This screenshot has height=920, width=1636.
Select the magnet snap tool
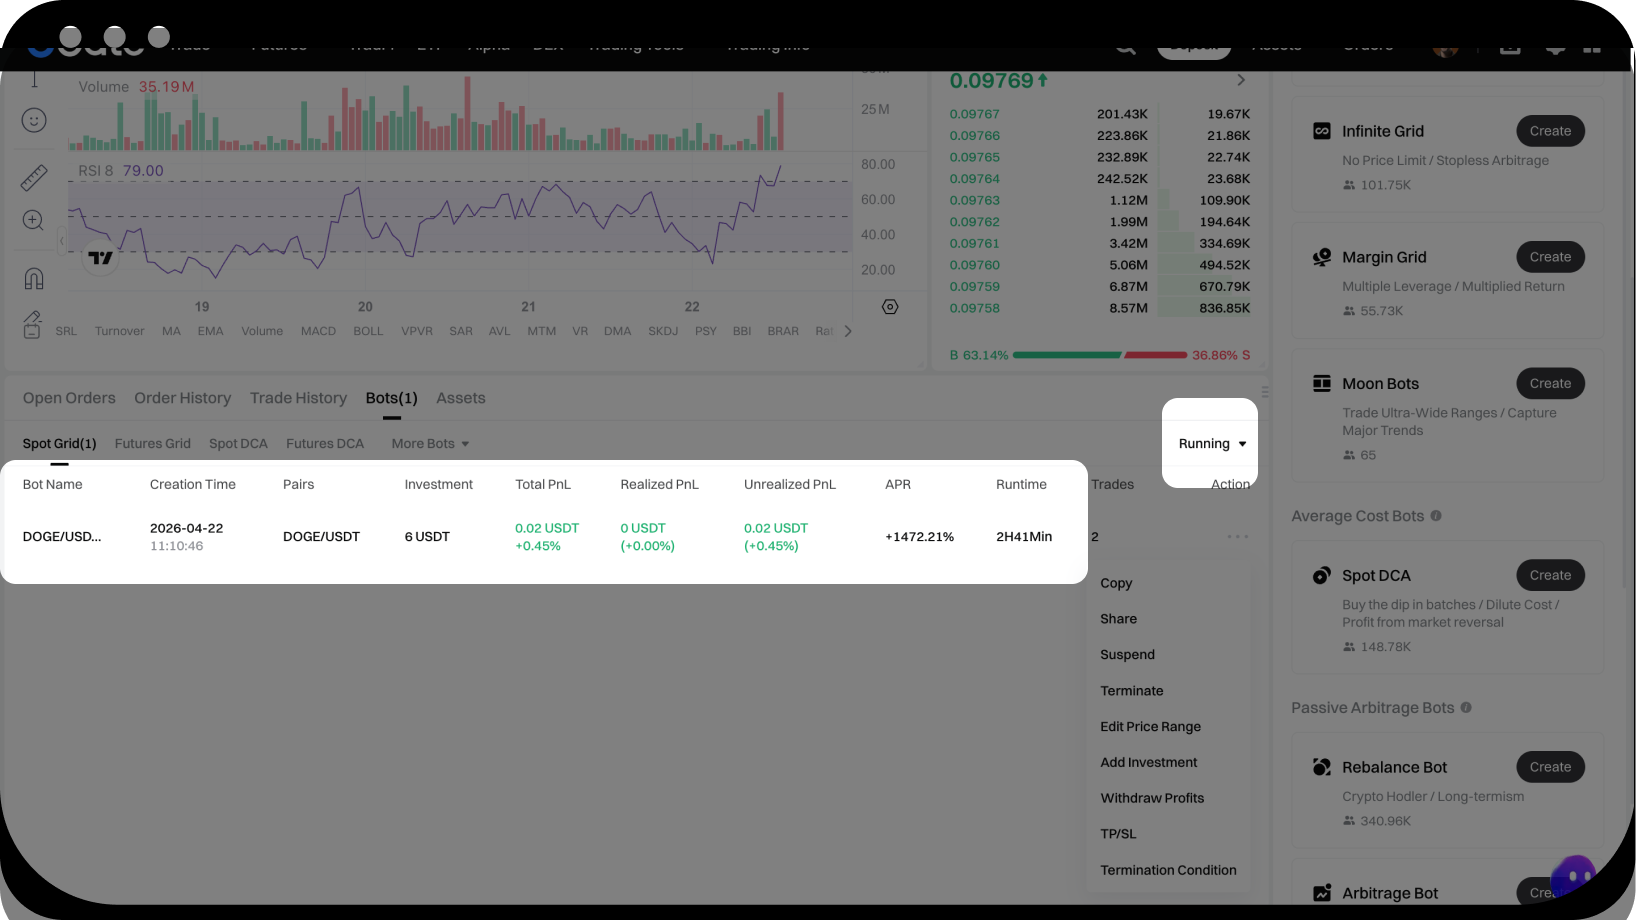34,278
